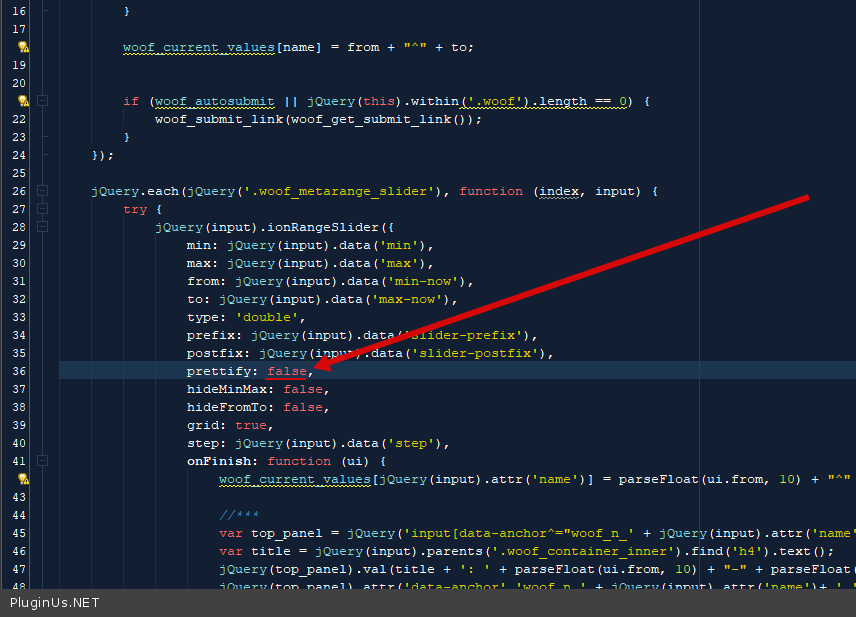The width and height of the screenshot is (856, 617).
Task: Click the PluginUs.NET watermark text
Action: (55, 603)
